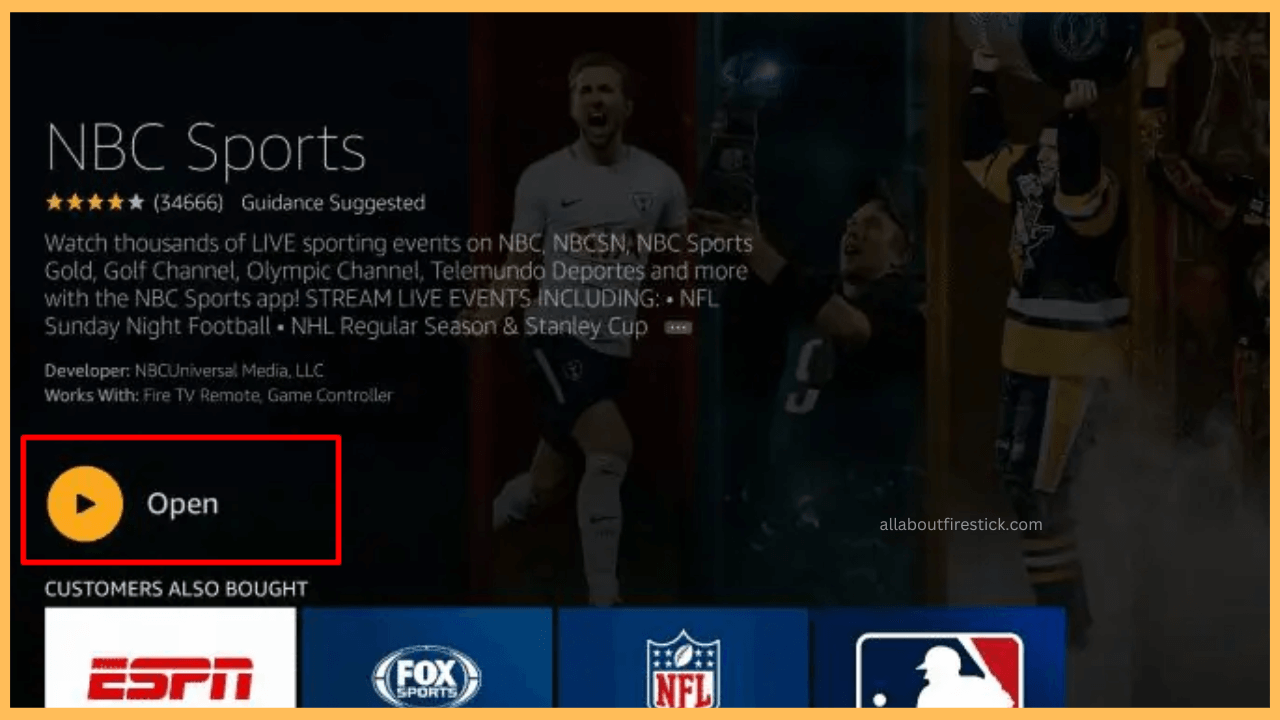Select the FOX Sports logo tile

click(426, 674)
